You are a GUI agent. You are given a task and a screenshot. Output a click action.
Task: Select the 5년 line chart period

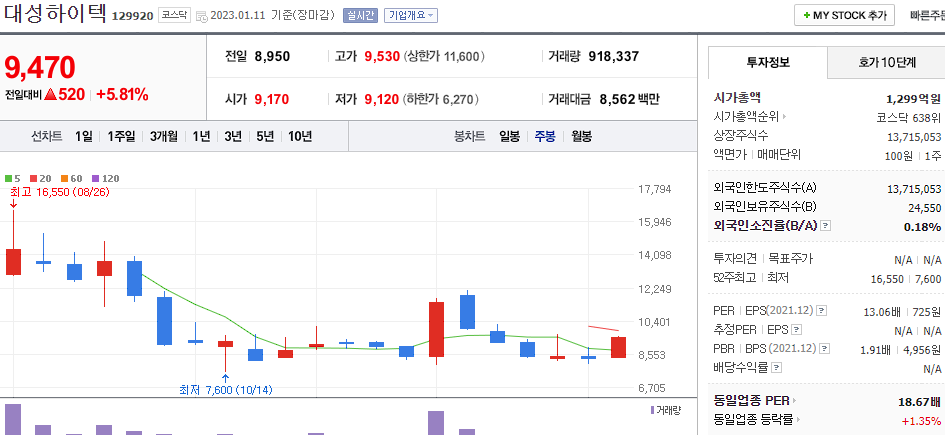point(265,136)
